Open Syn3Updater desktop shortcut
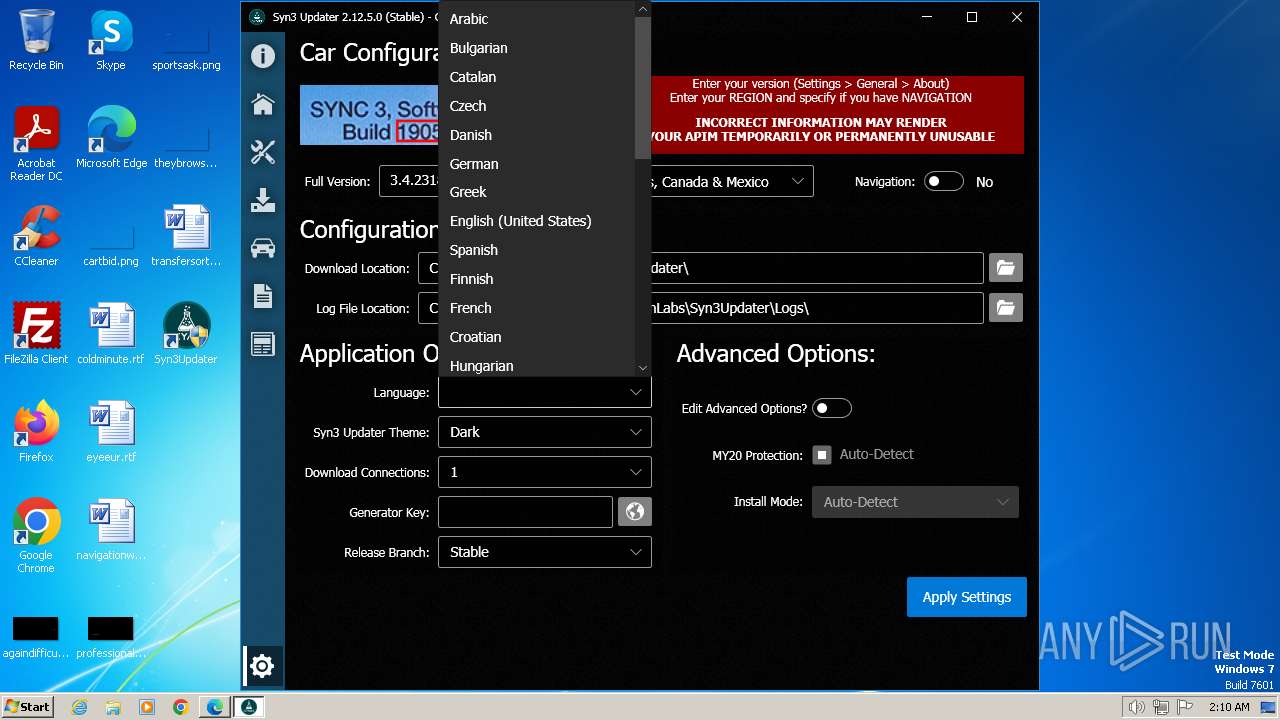Viewport: 1280px width, 720px height. [186, 334]
